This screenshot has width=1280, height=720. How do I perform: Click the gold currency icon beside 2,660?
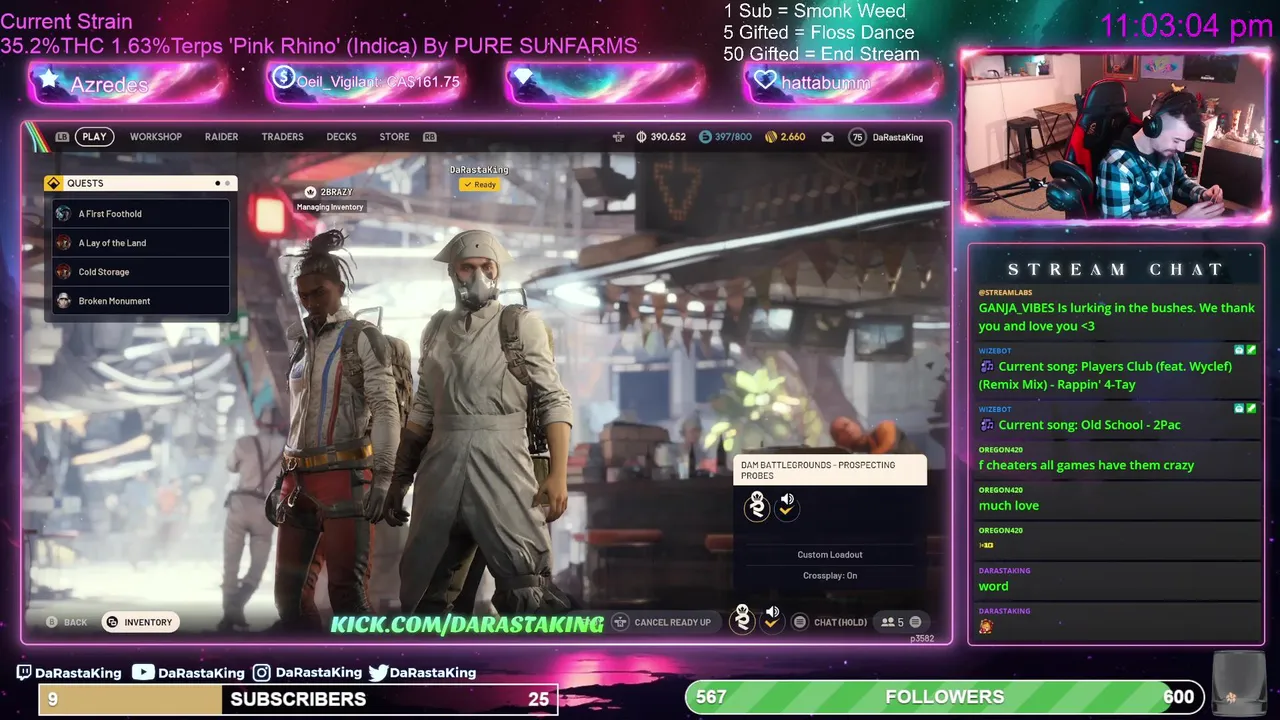[771, 137]
